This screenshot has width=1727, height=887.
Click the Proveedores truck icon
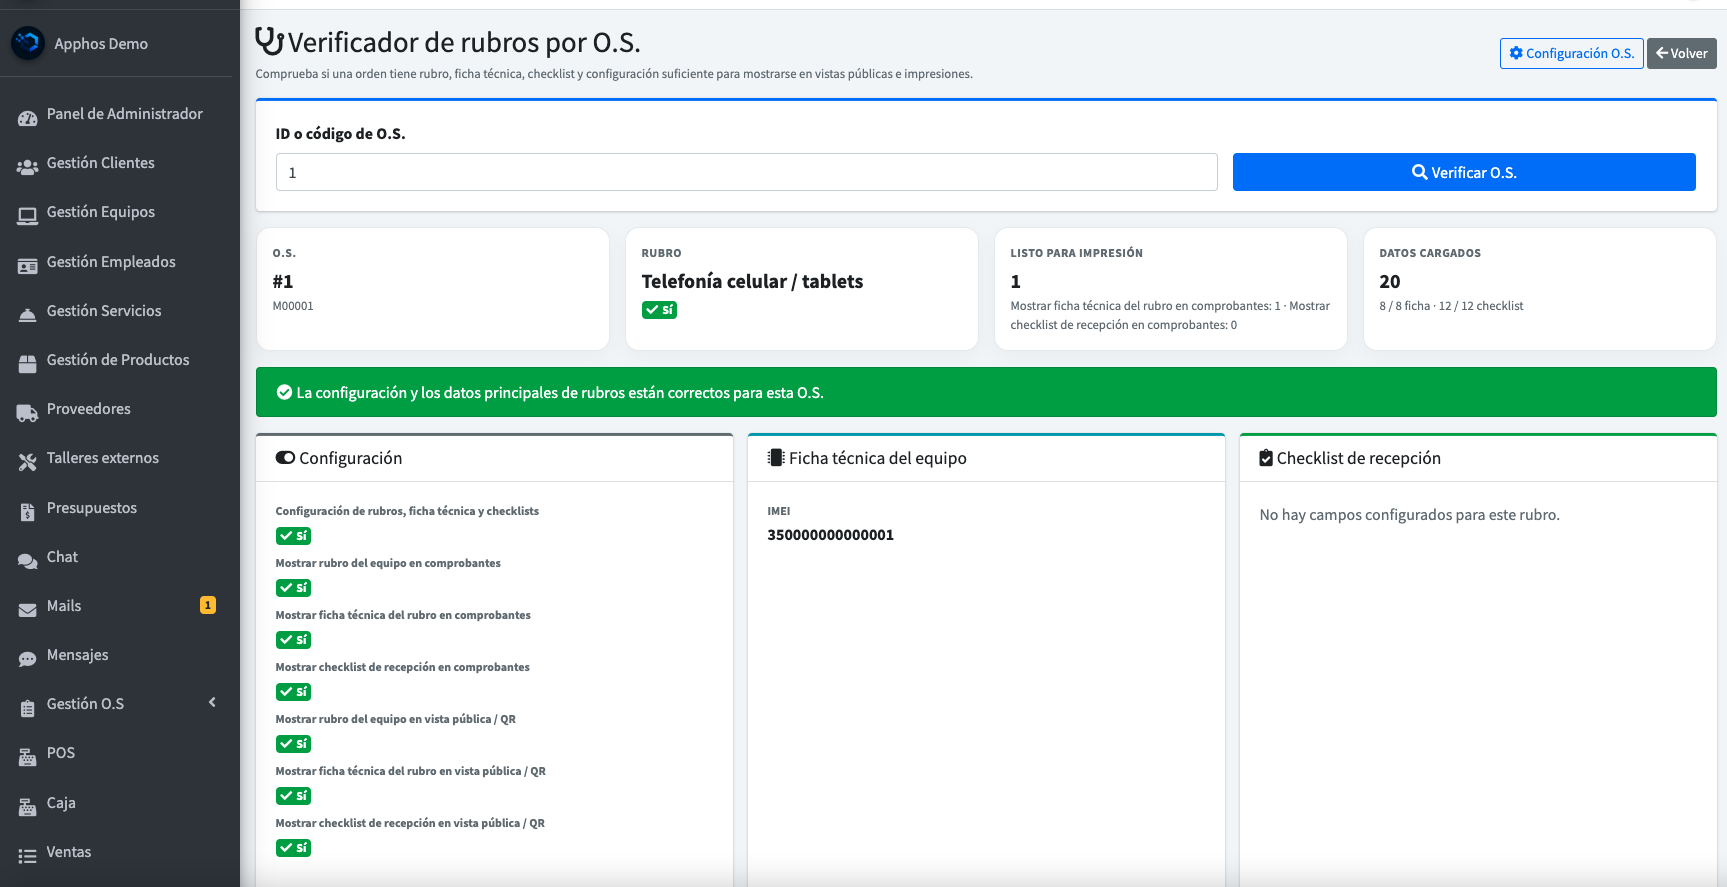(x=28, y=413)
